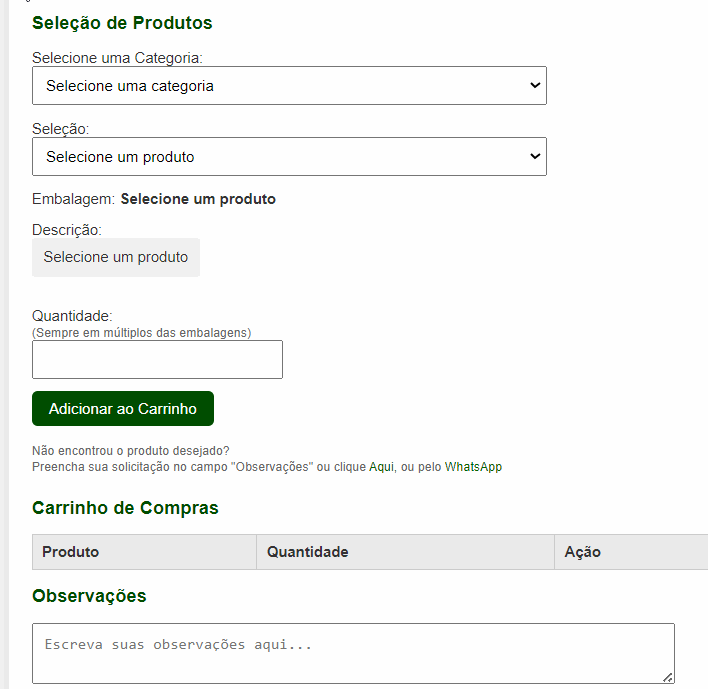The width and height of the screenshot is (708, 689).
Task: Click the Observações text area
Action: click(x=353, y=654)
